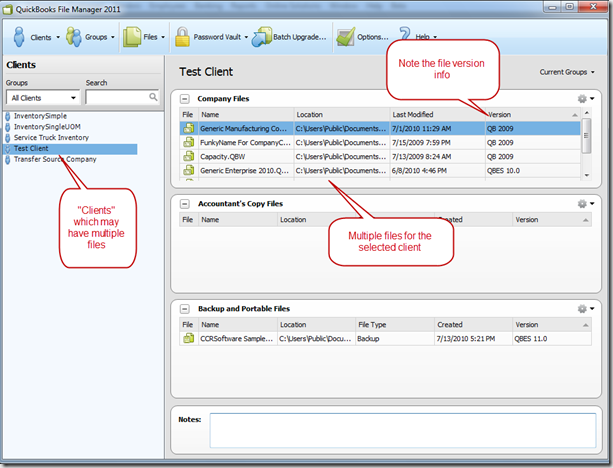Click the Backup and Portable Files gear icon
This screenshot has width=613, height=468.
[582, 309]
